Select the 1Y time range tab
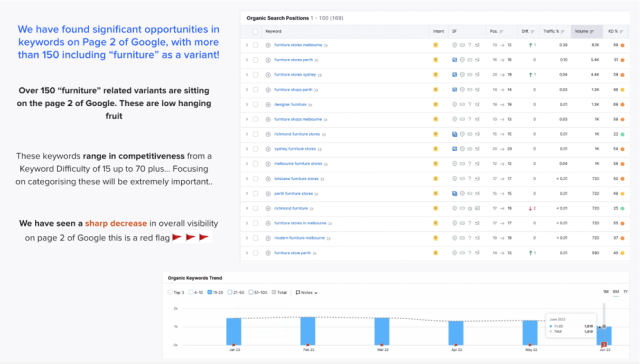The width and height of the screenshot is (640, 364). click(x=625, y=292)
